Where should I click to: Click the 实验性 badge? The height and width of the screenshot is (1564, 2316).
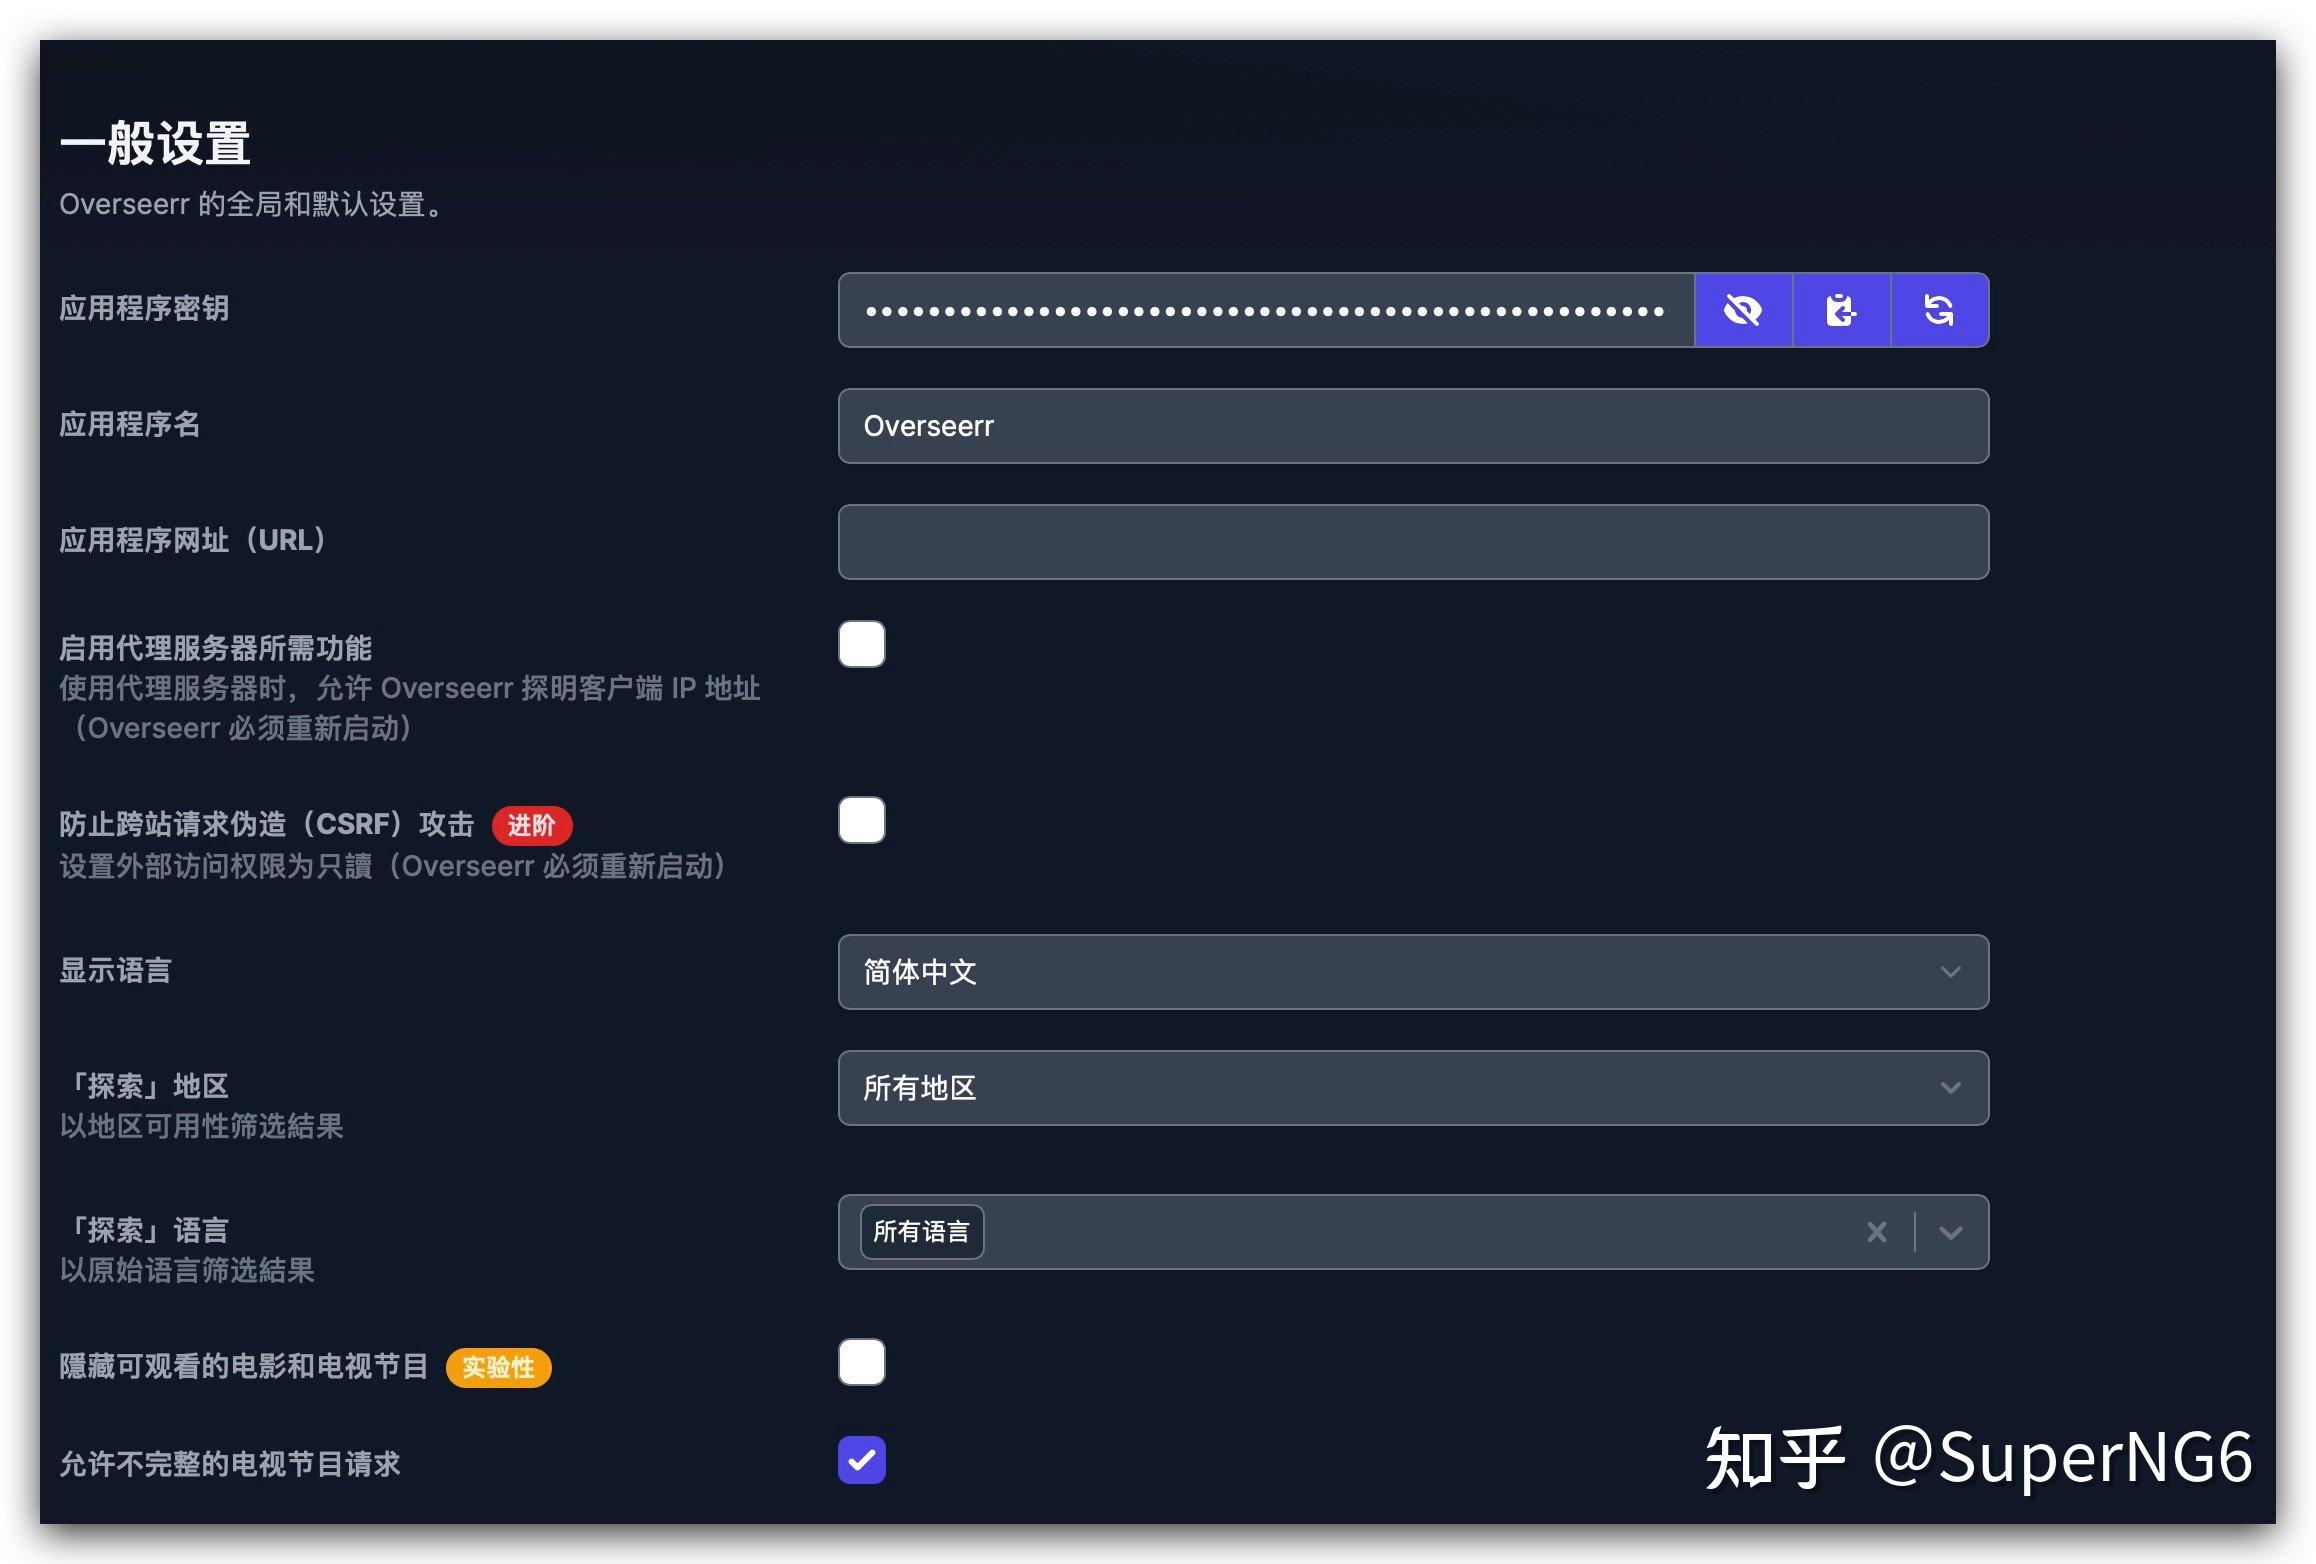point(497,1368)
